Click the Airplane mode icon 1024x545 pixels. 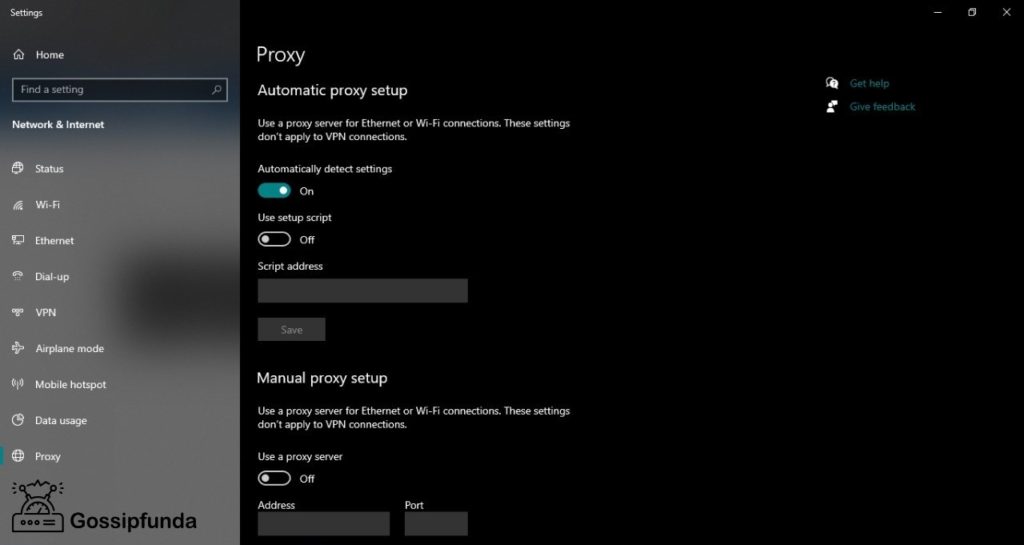click(18, 348)
